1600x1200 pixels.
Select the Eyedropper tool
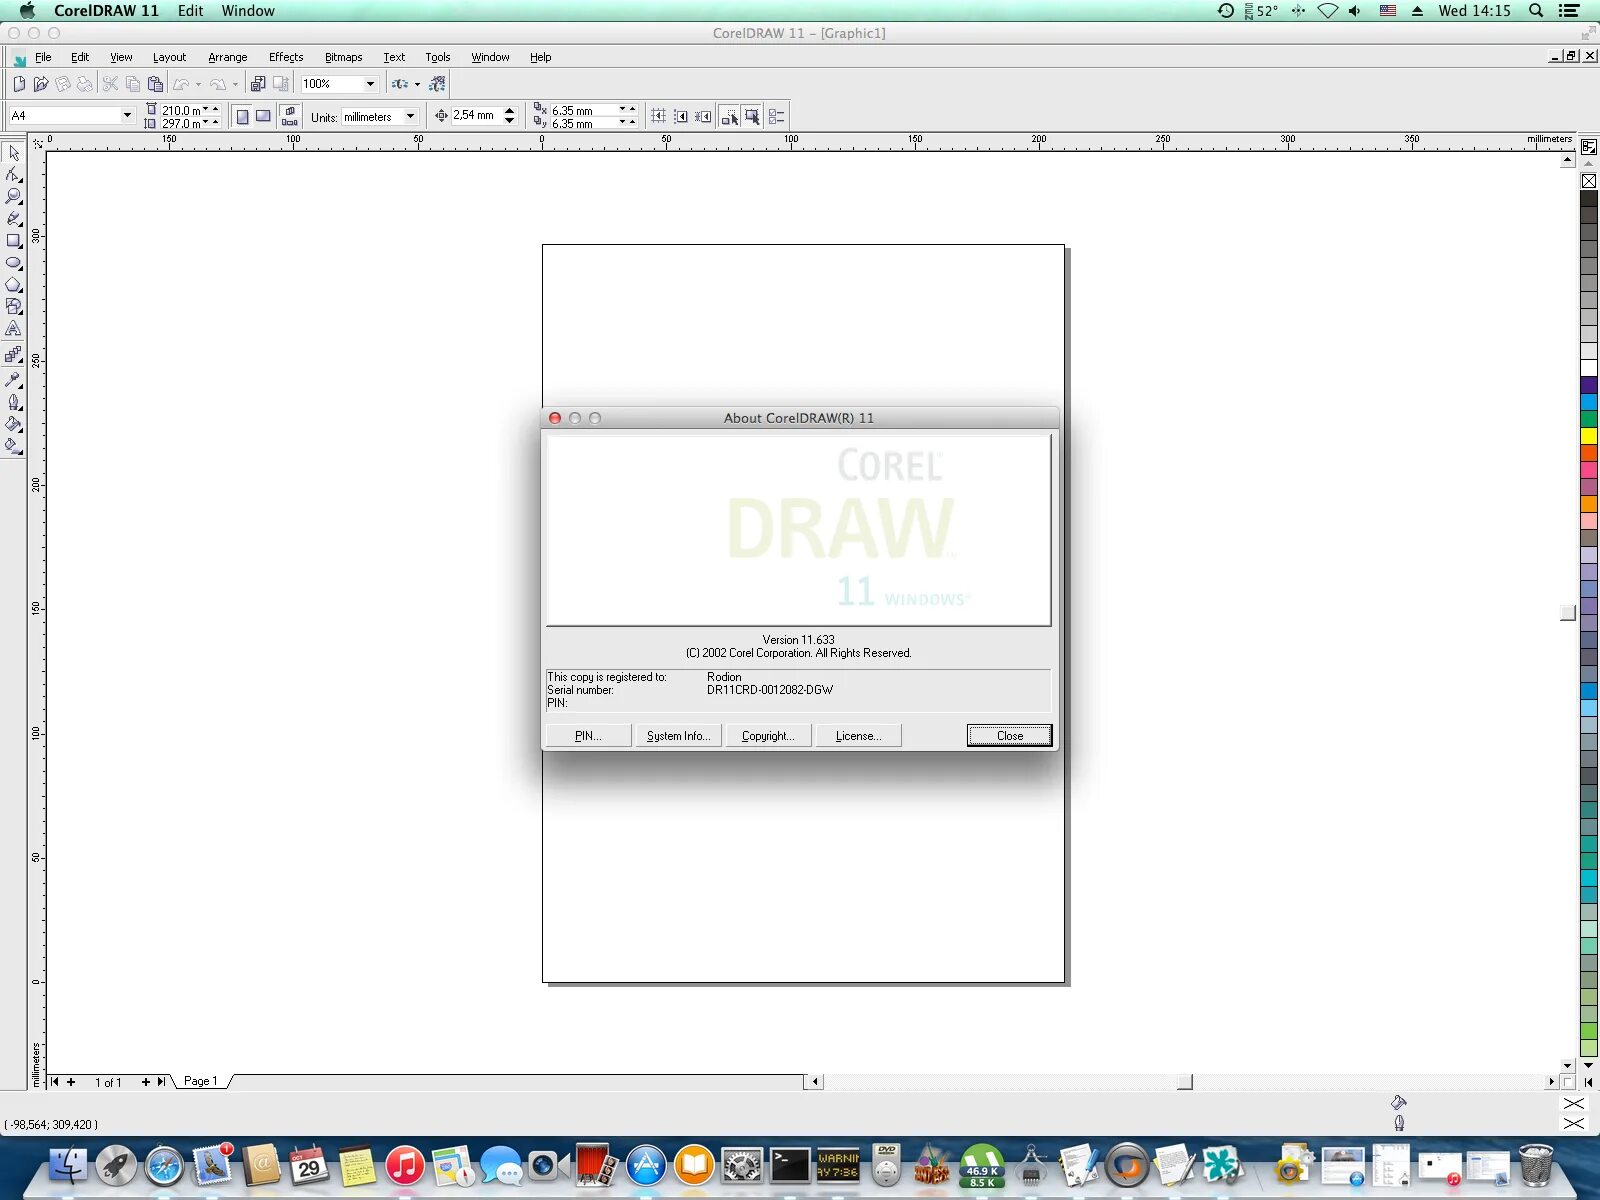pyautogui.click(x=14, y=380)
